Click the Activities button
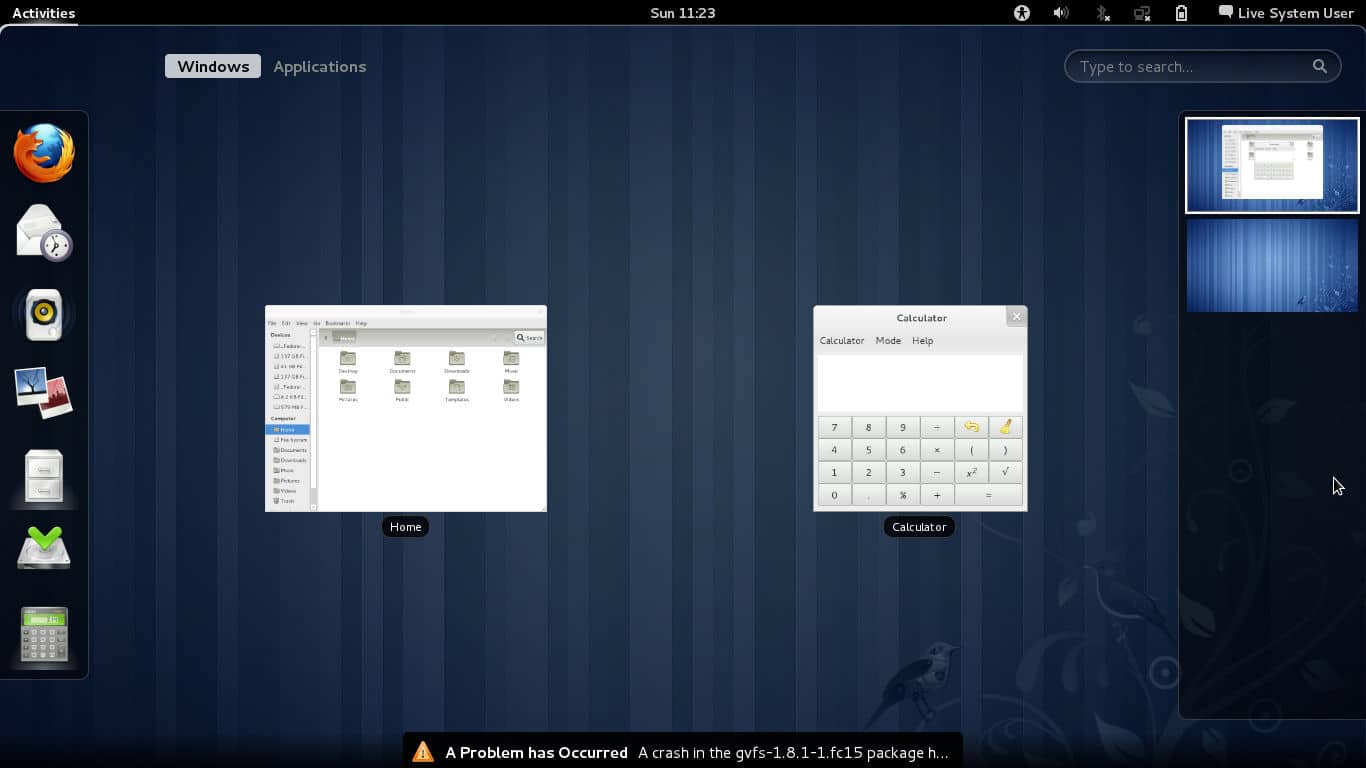This screenshot has width=1366, height=768. pyautogui.click(x=44, y=13)
